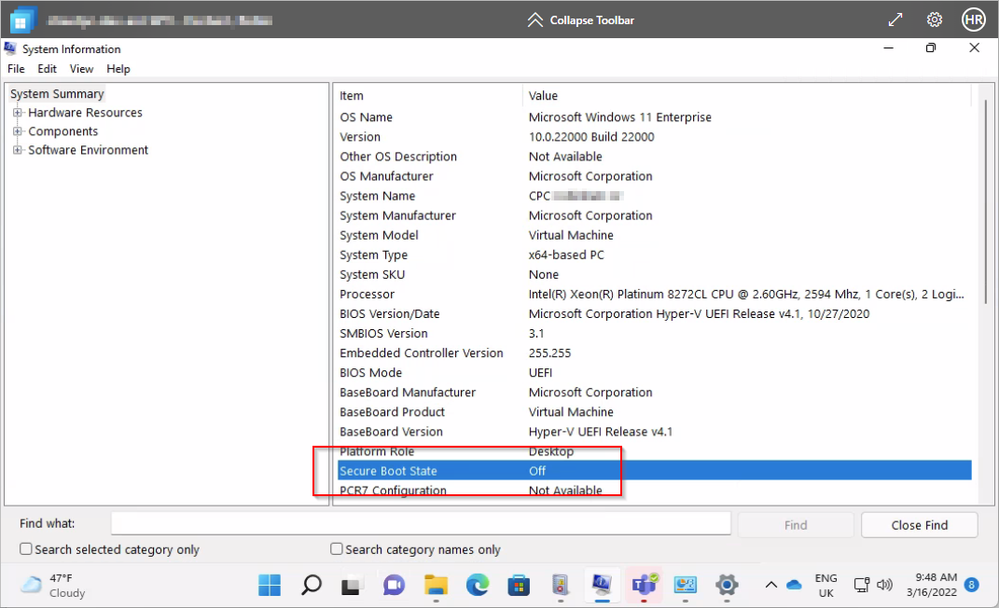Open the Control Panel taskbar icon

tap(685, 584)
